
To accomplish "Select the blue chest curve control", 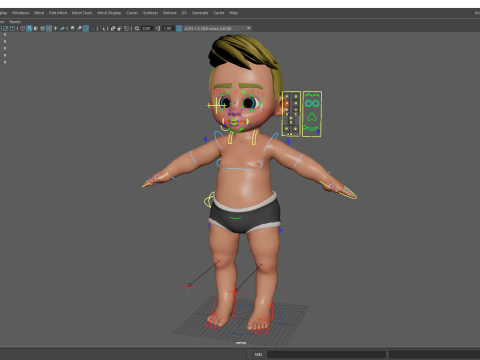I will tap(238, 169).
